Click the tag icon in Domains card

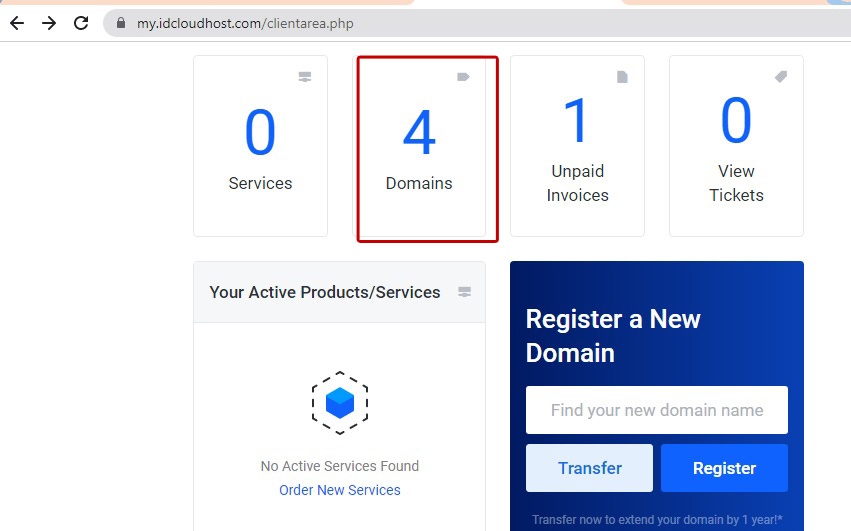(x=463, y=77)
